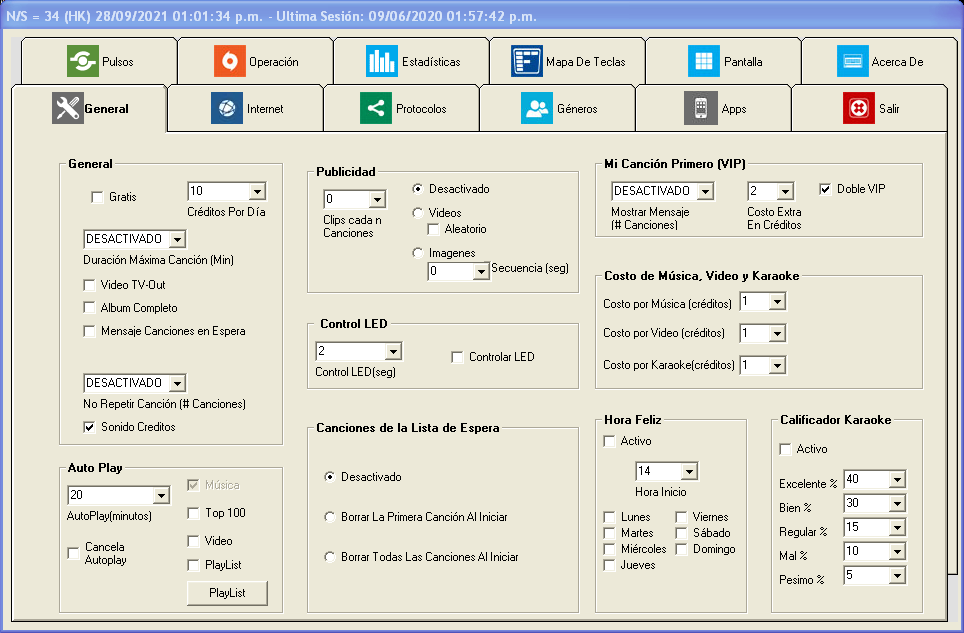Open the No Repetir Canción dropdown
The image size is (964, 633).
(x=177, y=383)
